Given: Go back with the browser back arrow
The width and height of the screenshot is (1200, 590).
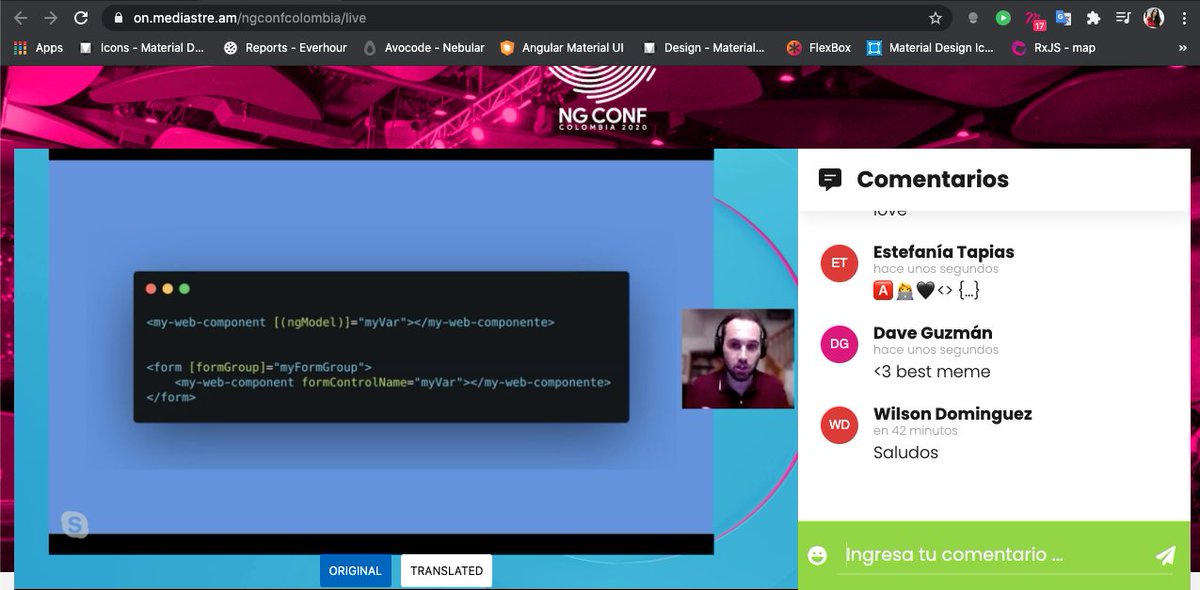Looking at the screenshot, I should click(x=20, y=18).
